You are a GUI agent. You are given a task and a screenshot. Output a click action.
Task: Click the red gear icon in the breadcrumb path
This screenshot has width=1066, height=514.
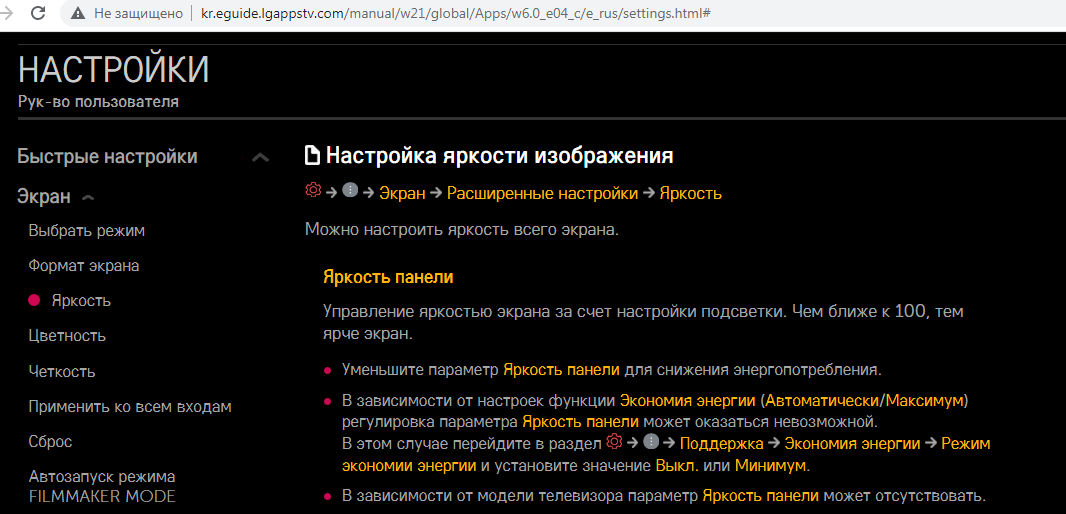point(313,191)
